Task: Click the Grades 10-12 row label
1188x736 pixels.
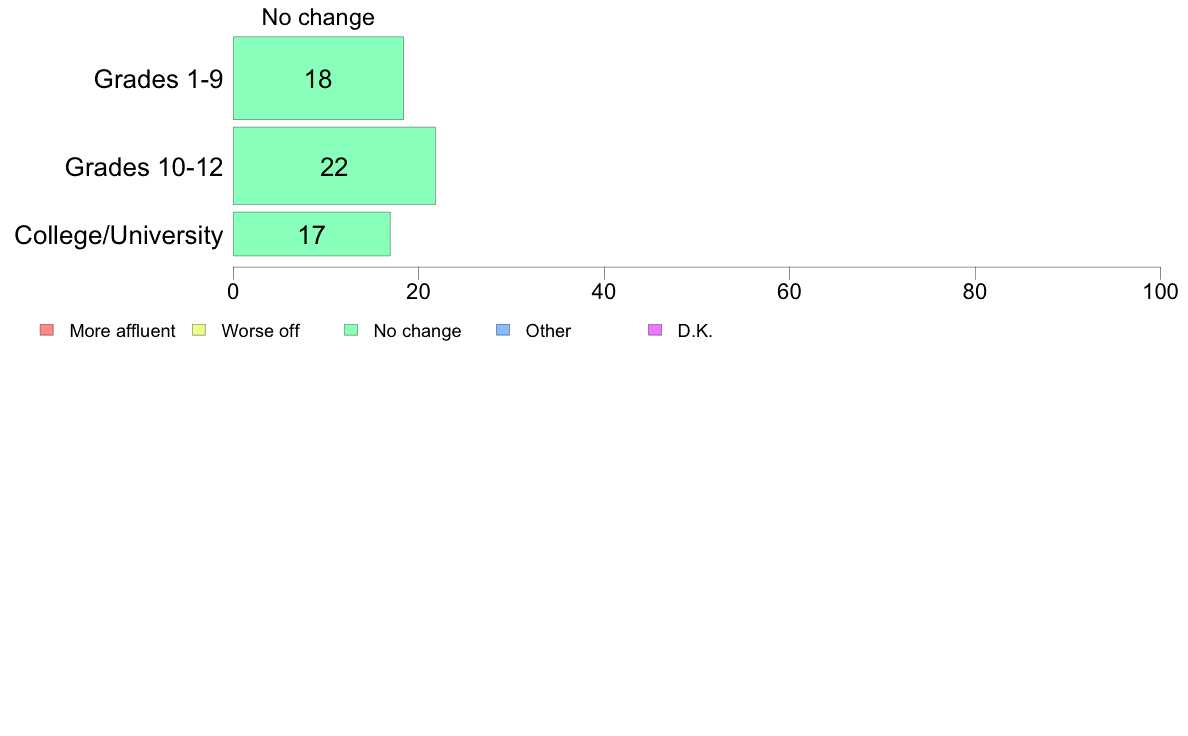Action: 144,167
